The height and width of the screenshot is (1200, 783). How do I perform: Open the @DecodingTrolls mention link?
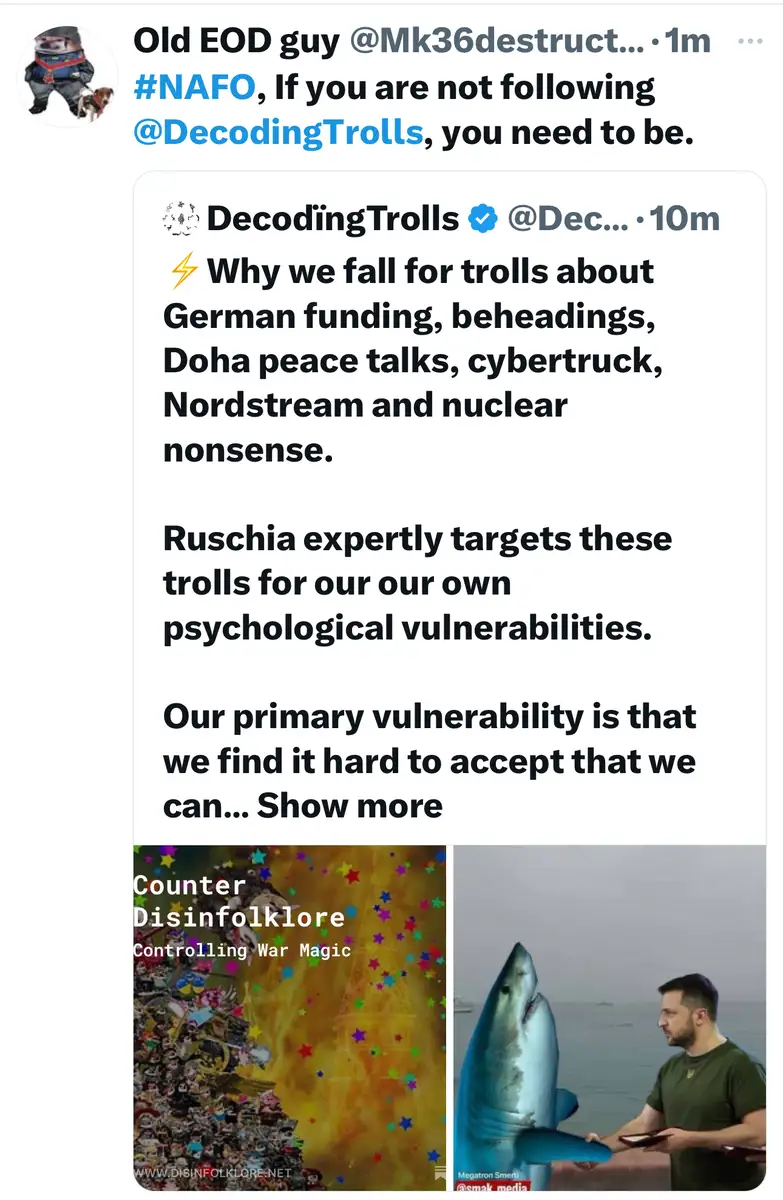[x=277, y=133]
